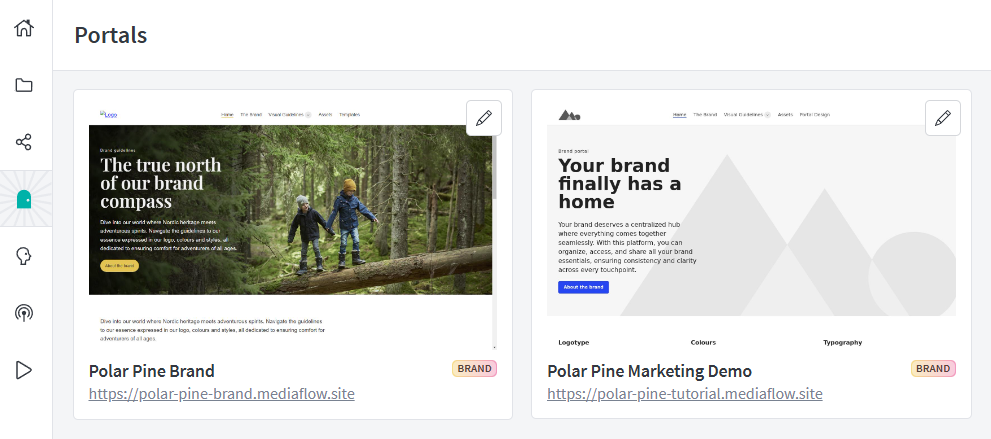Click the share nodes sidebar icon
This screenshot has width=991, height=439.
(x=24, y=142)
